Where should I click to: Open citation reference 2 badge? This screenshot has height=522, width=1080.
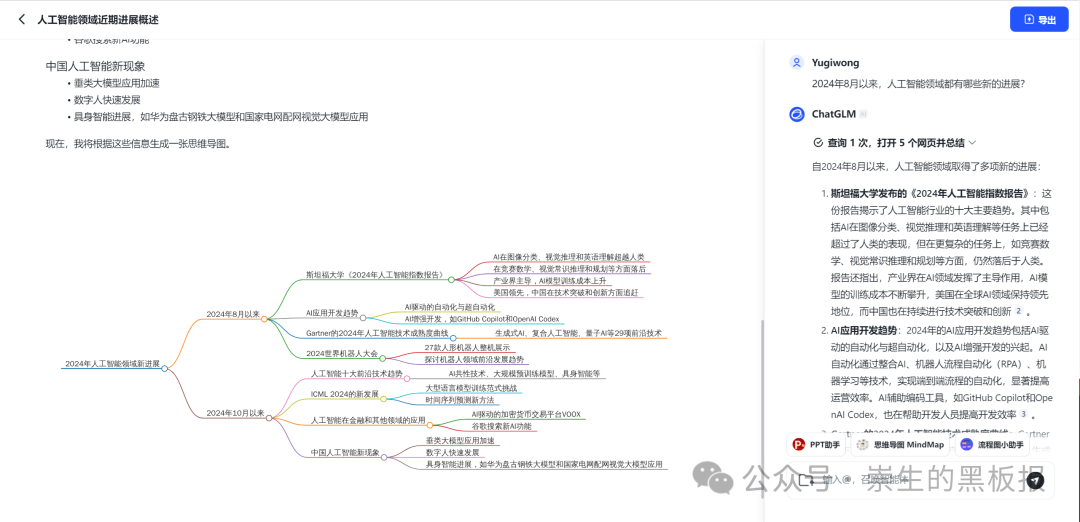pyautogui.click(x=1018, y=311)
